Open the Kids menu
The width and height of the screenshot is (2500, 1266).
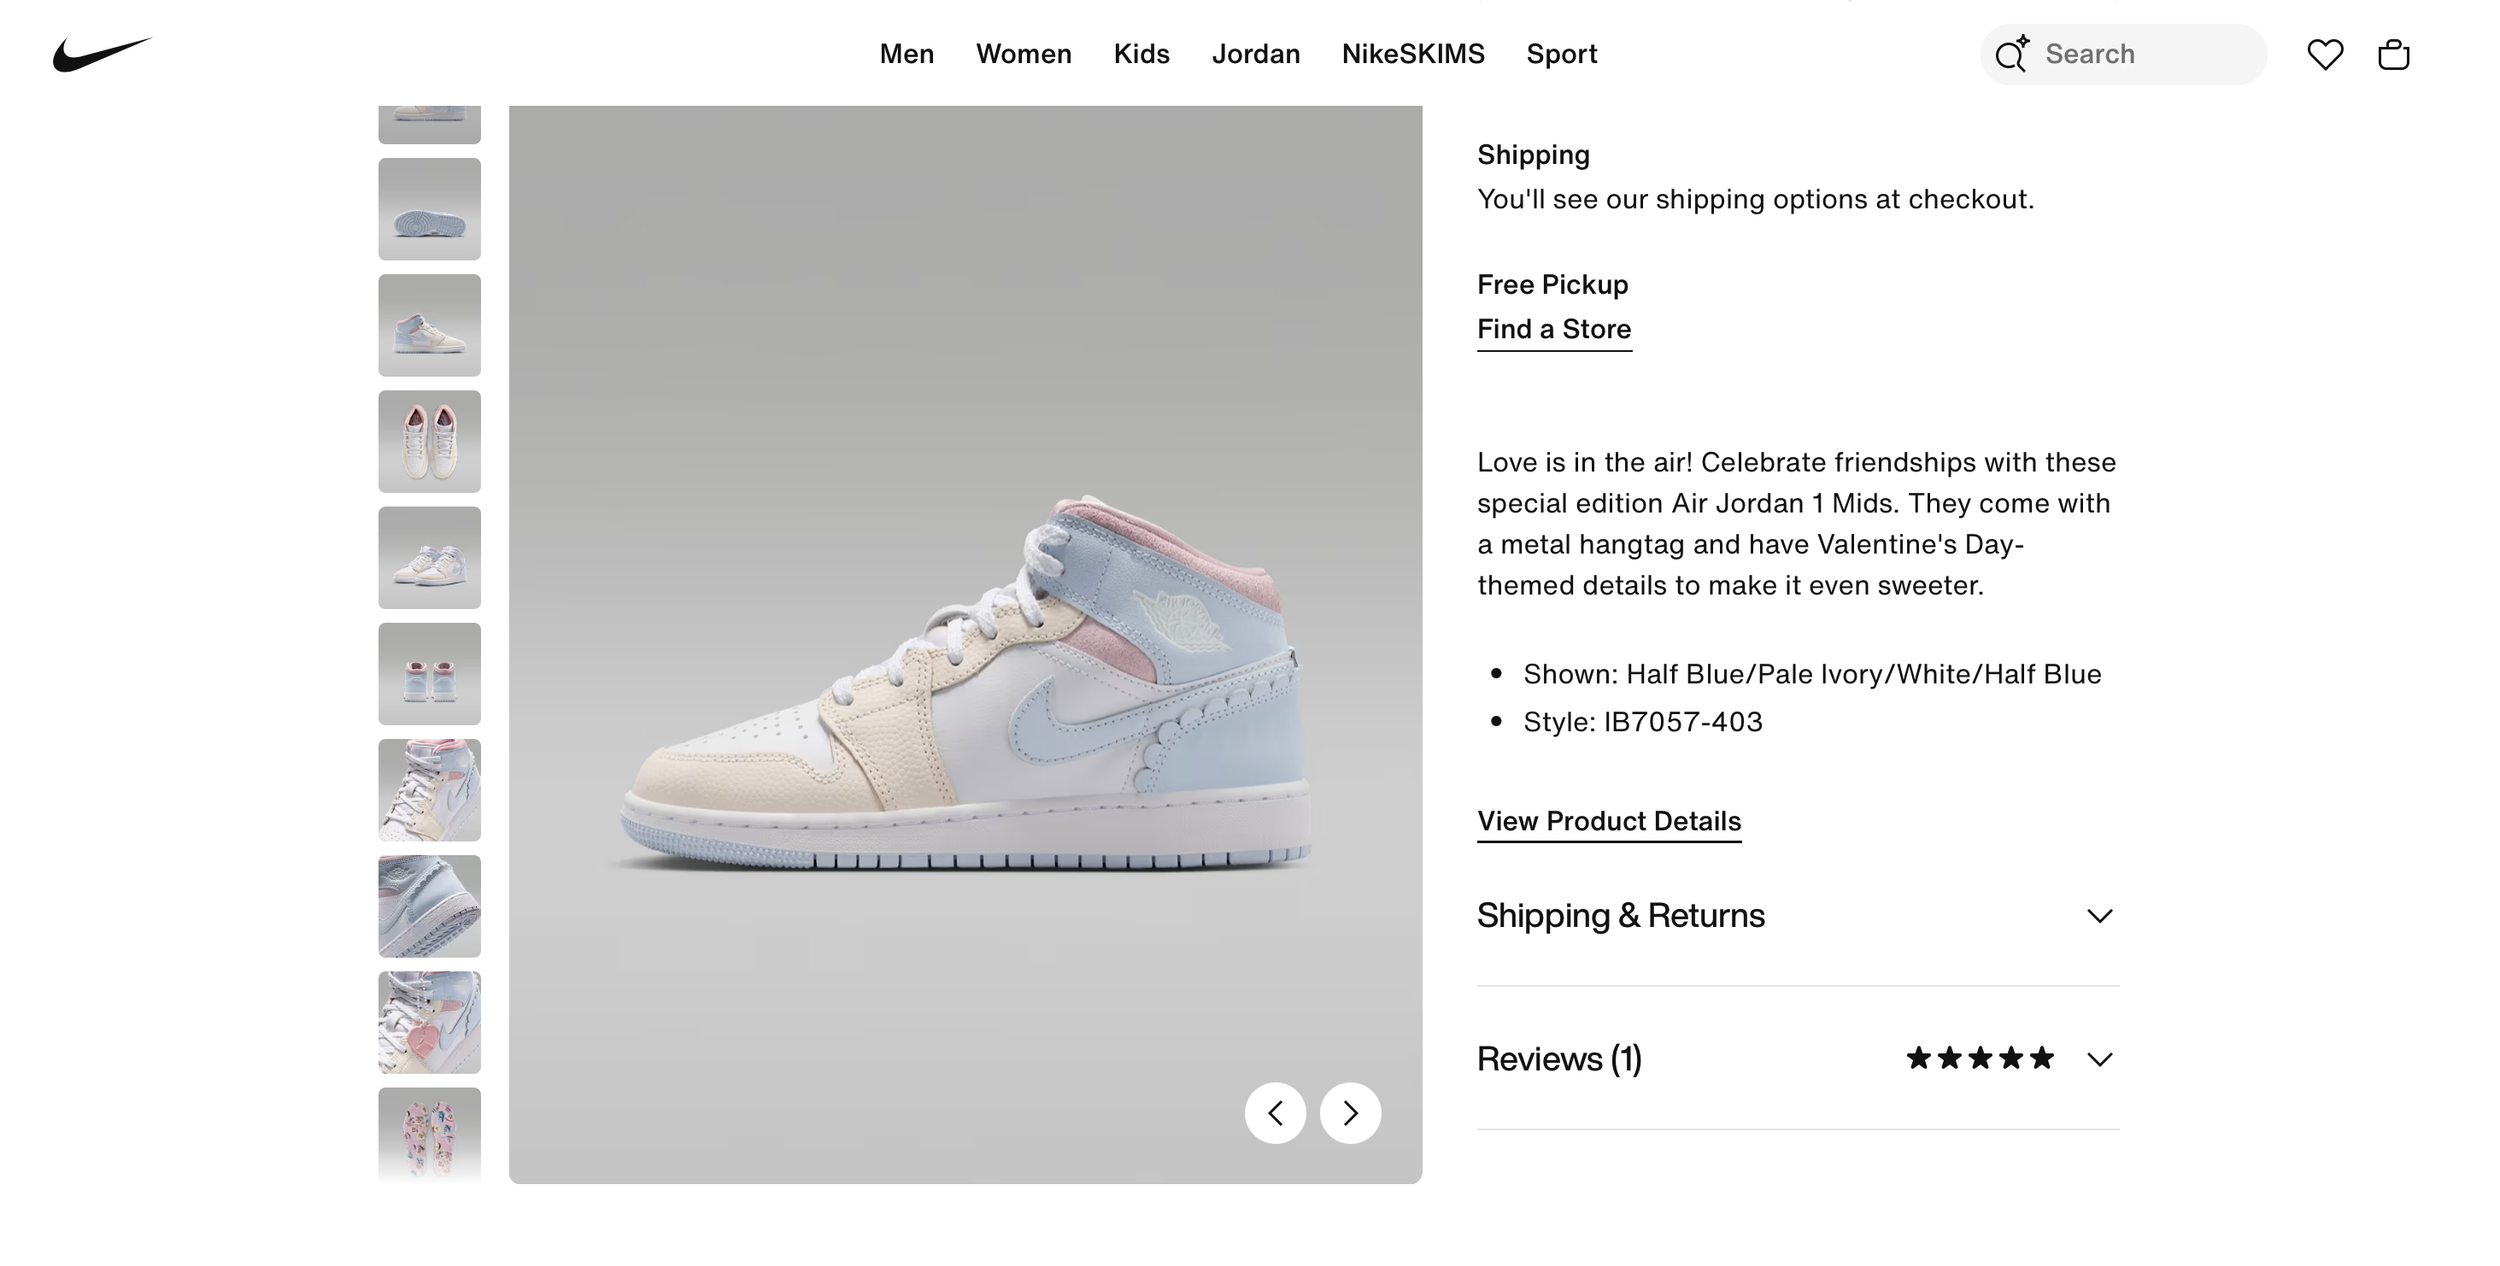1142,54
